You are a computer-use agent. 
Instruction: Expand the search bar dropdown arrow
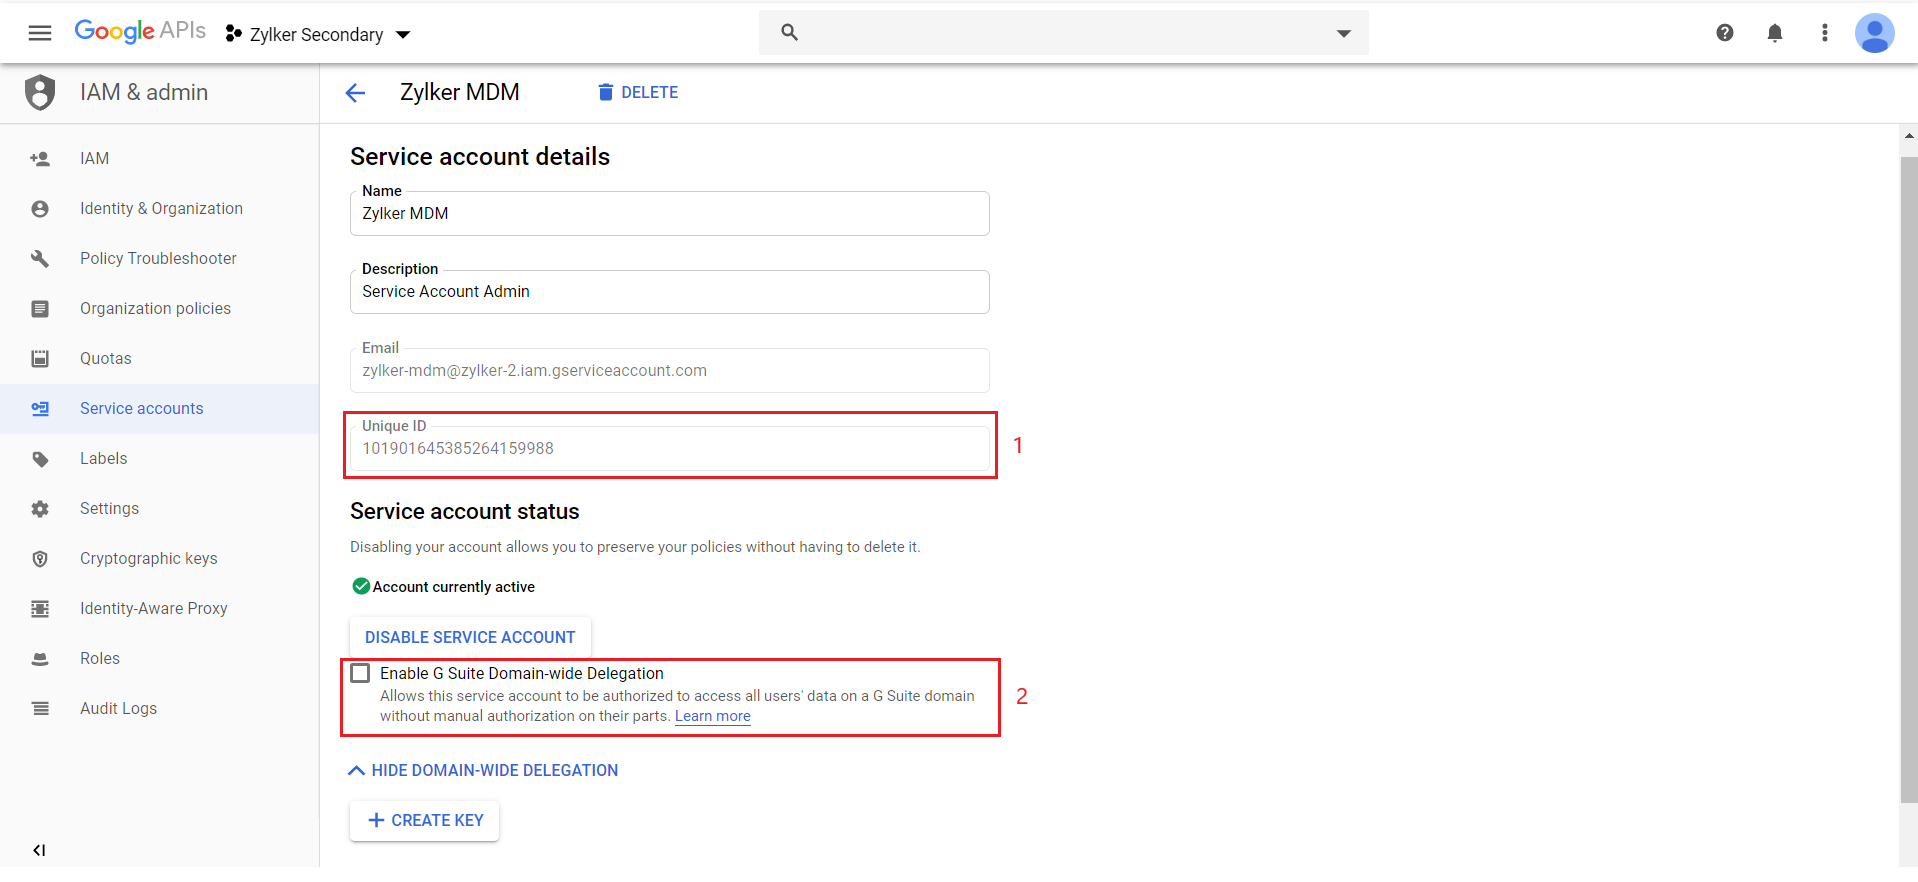point(1343,33)
